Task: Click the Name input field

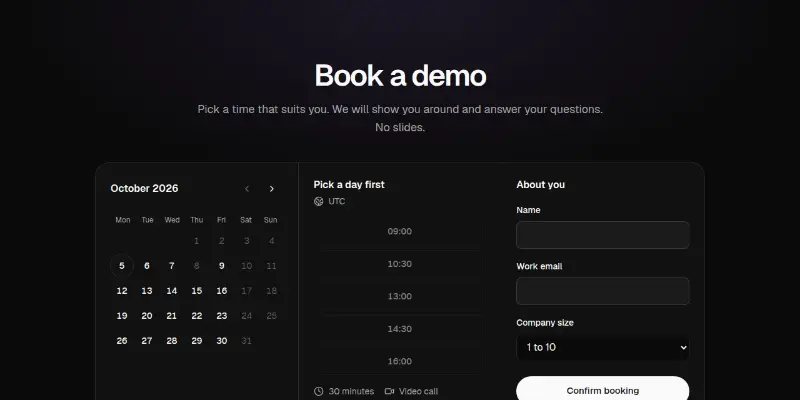Action: point(603,235)
